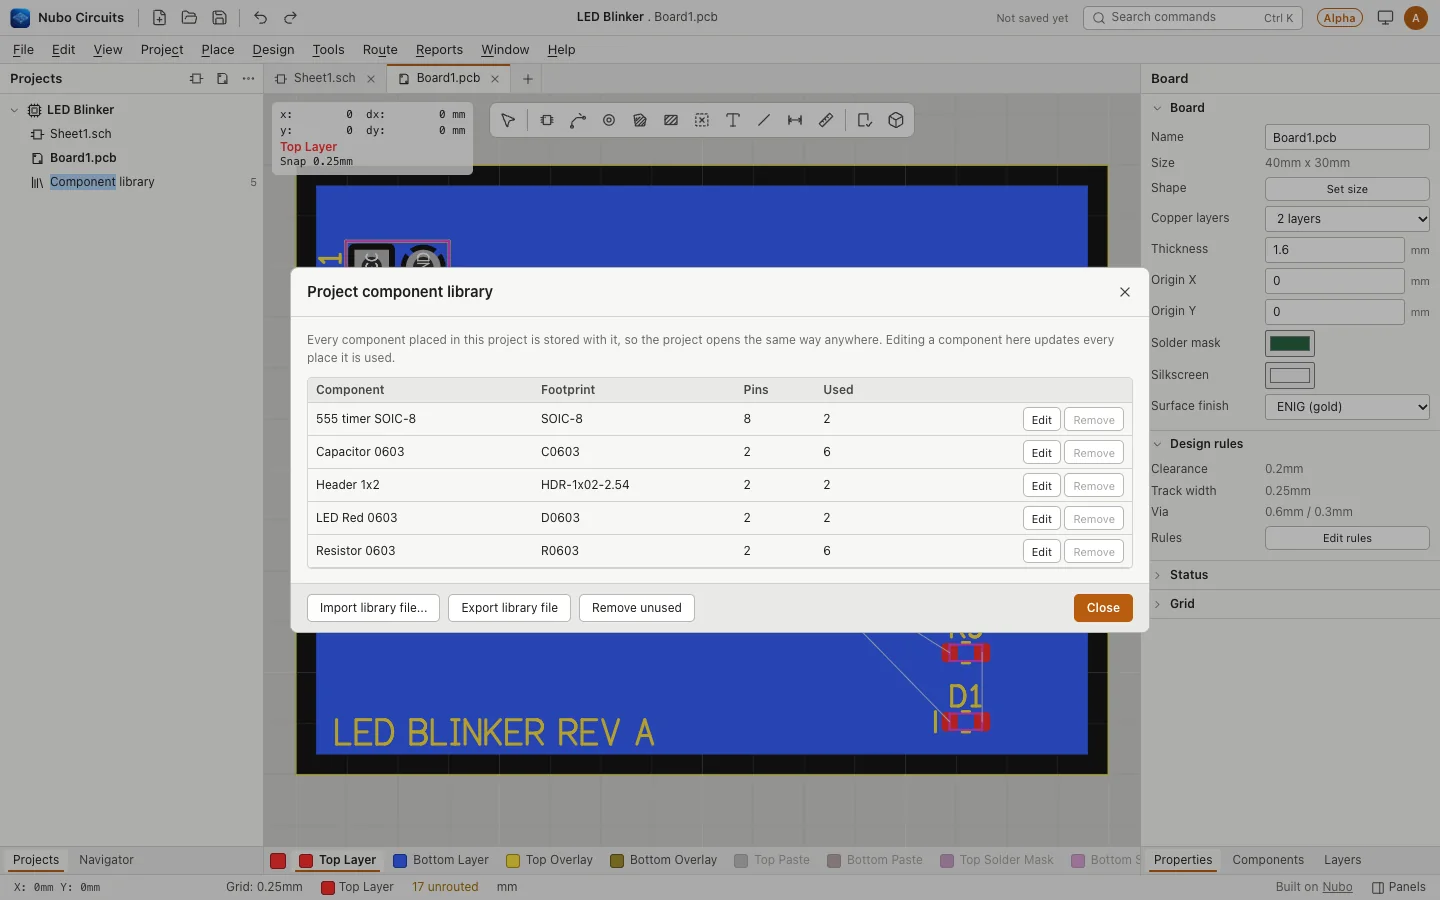Activate the route track tool
The height and width of the screenshot is (900, 1440).
578,120
